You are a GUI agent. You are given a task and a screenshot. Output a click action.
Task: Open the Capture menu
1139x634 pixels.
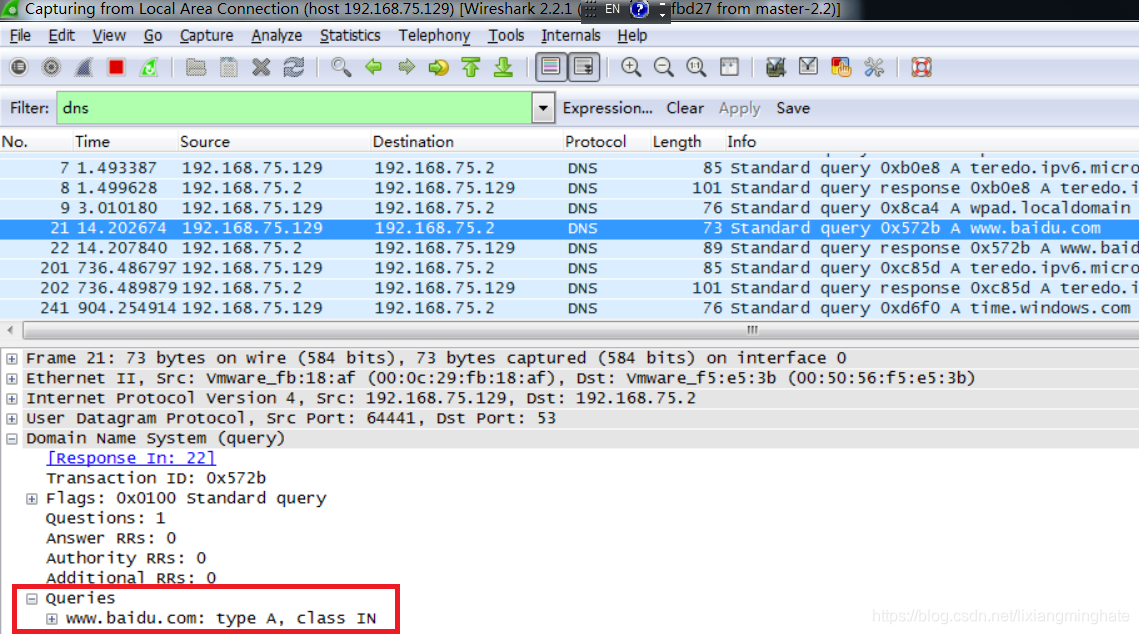[x=206, y=36]
